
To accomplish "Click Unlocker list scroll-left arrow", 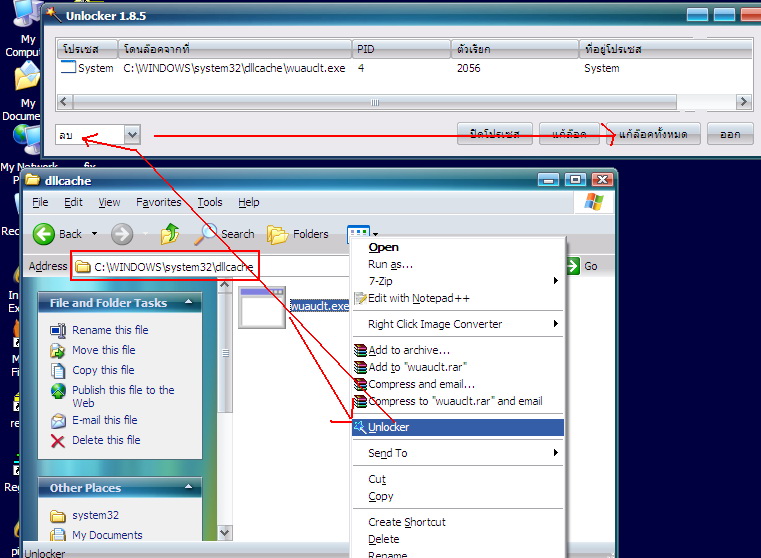I will pos(65,102).
